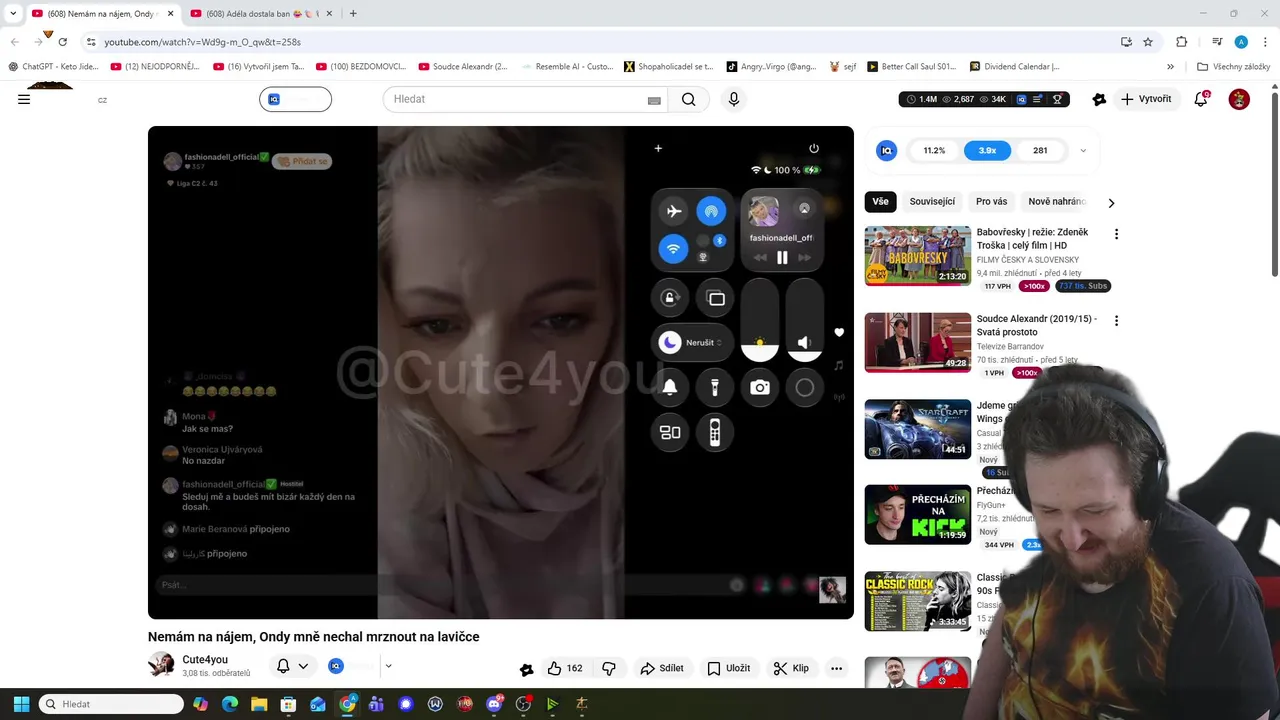
Task: Click the install/cast icon in address bar
Action: click(1127, 42)
